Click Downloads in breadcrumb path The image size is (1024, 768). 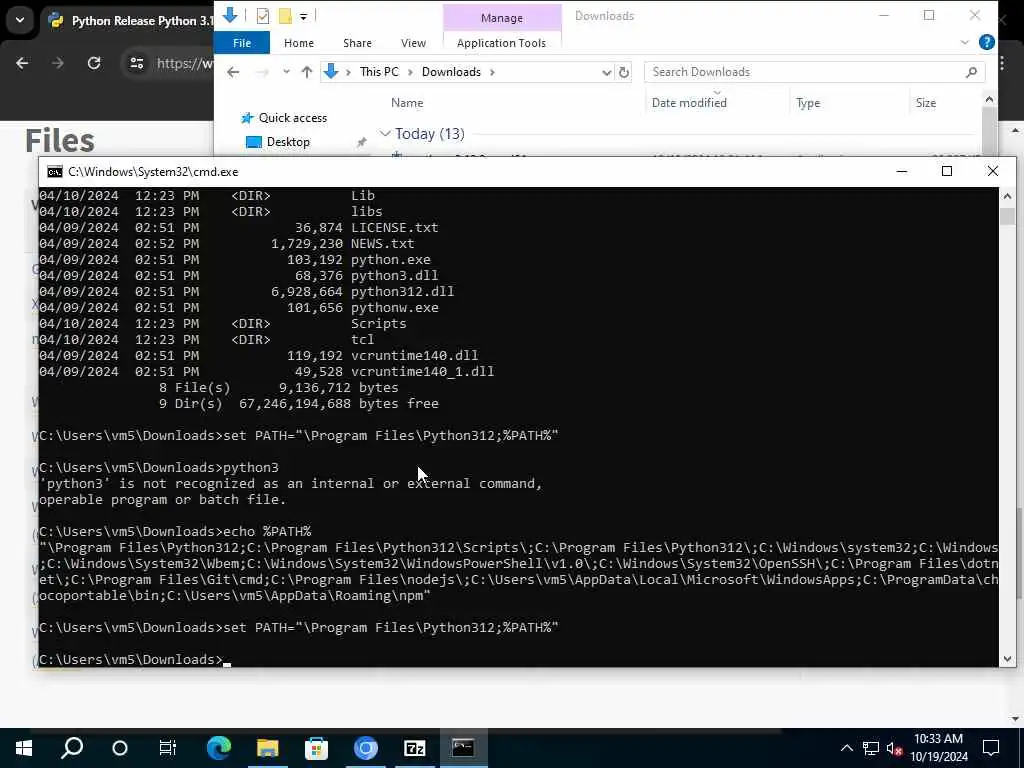tap(451, 72)
